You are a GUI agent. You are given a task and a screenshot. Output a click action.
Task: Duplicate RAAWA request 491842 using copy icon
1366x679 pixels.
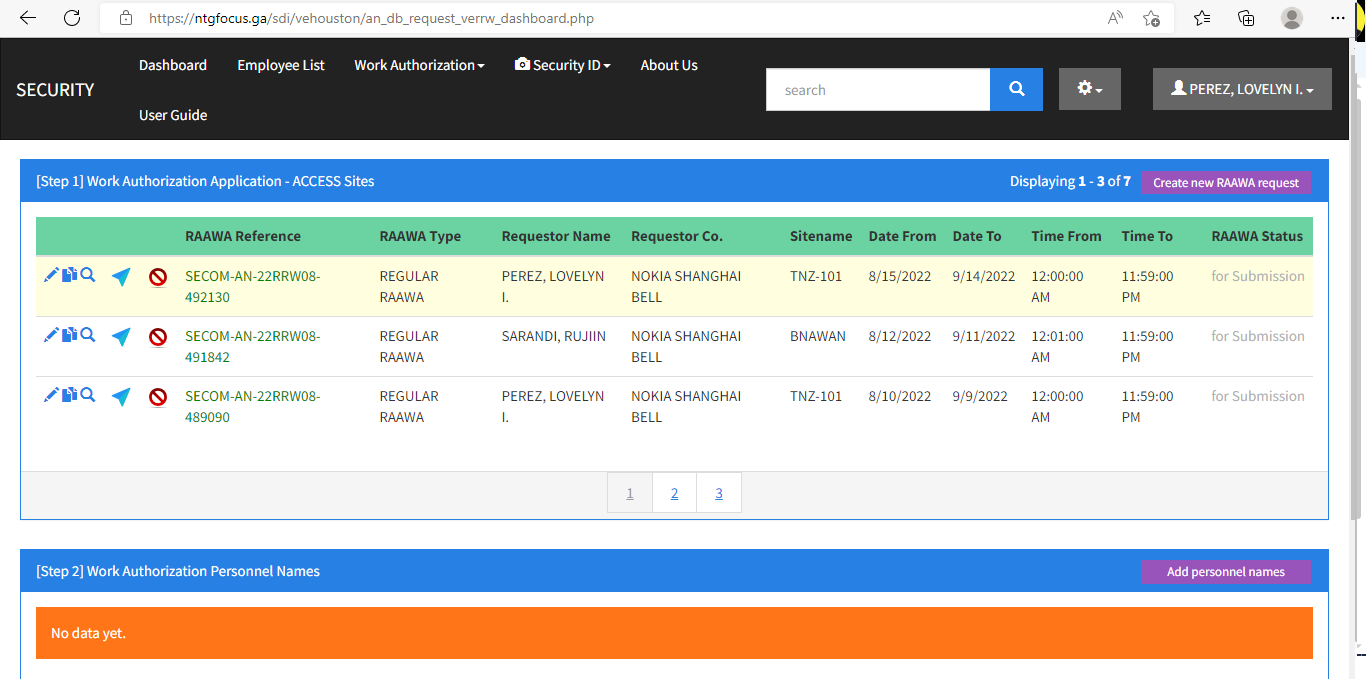[69, 335]
